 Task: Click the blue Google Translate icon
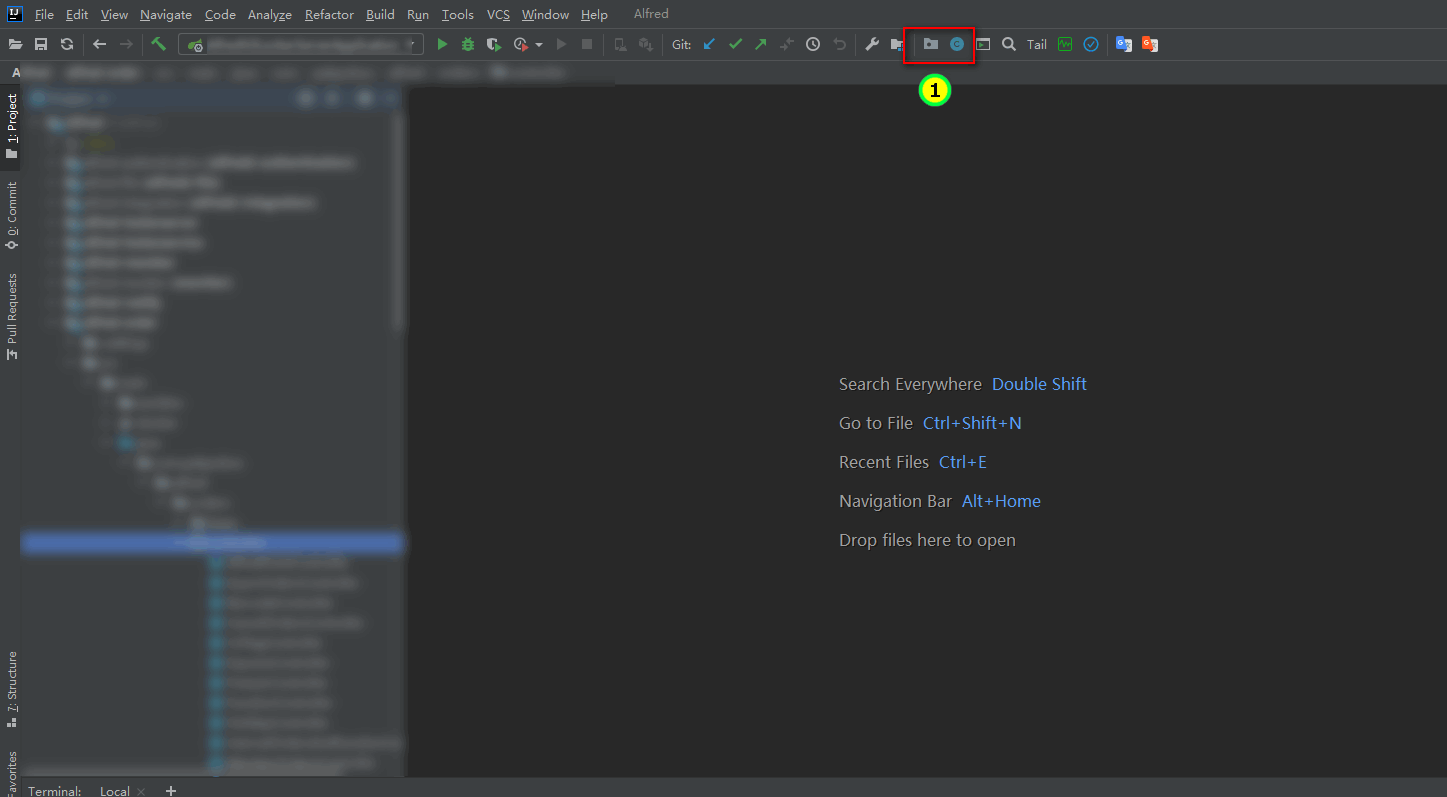(x=1124, y=44)
